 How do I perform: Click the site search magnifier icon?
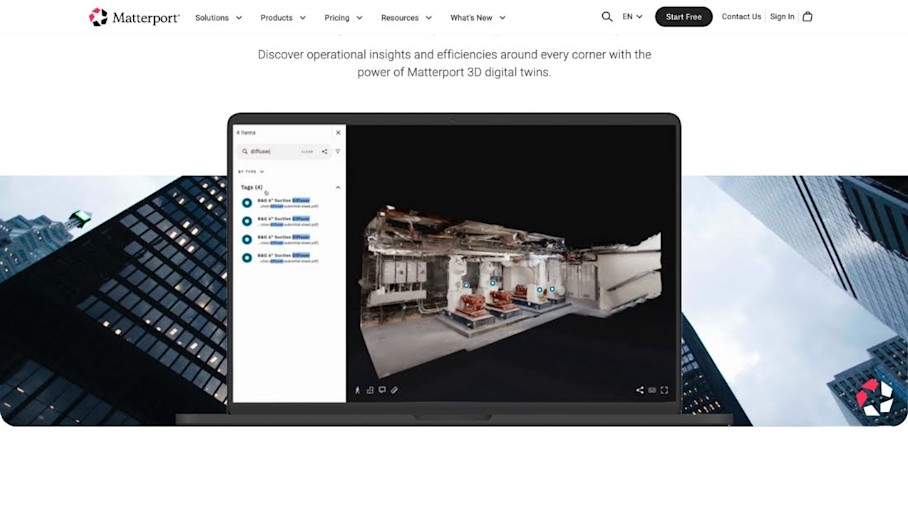pyautogui.click(x=606, y=17)
